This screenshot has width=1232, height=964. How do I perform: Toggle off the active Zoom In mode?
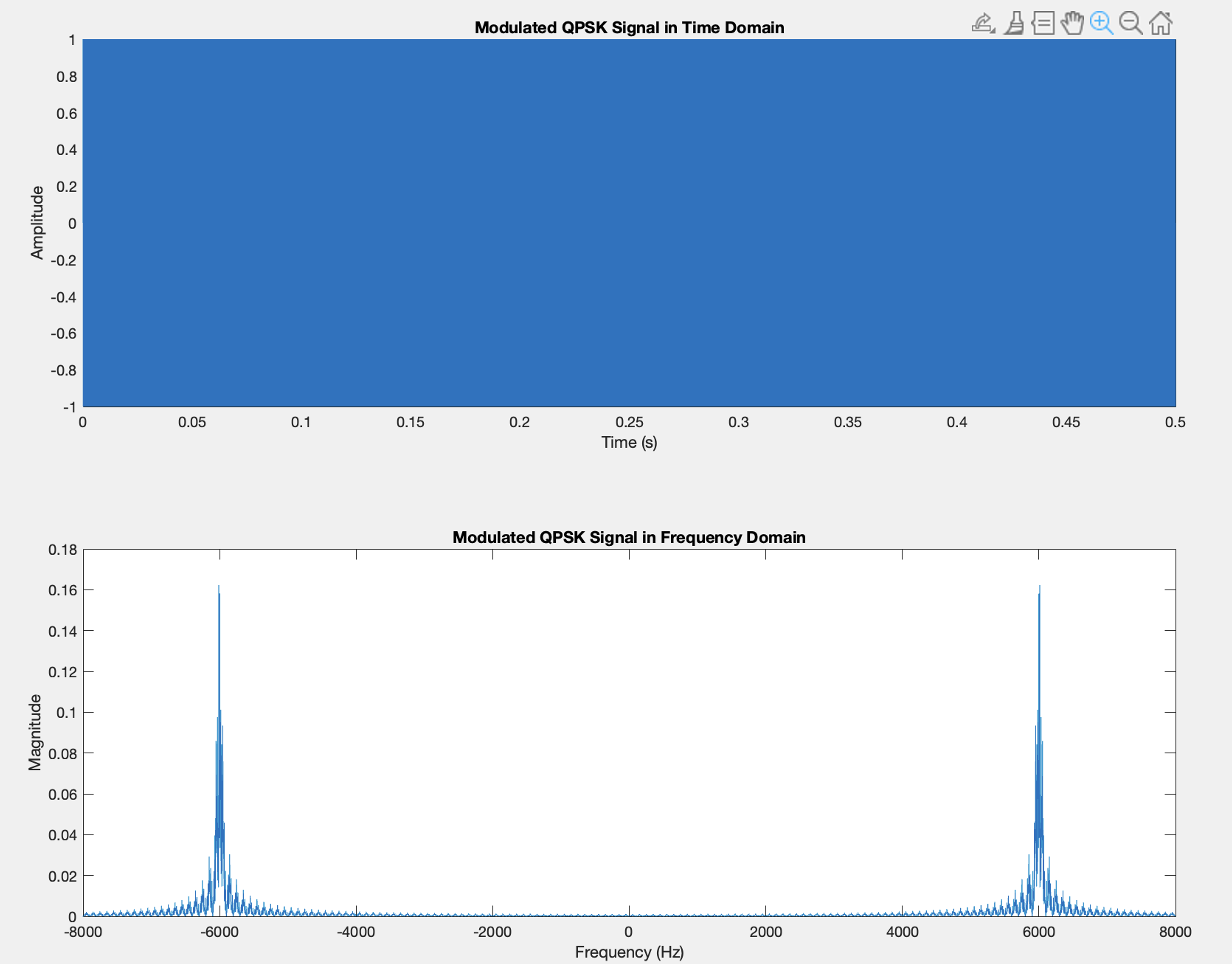coord(1101,22)
